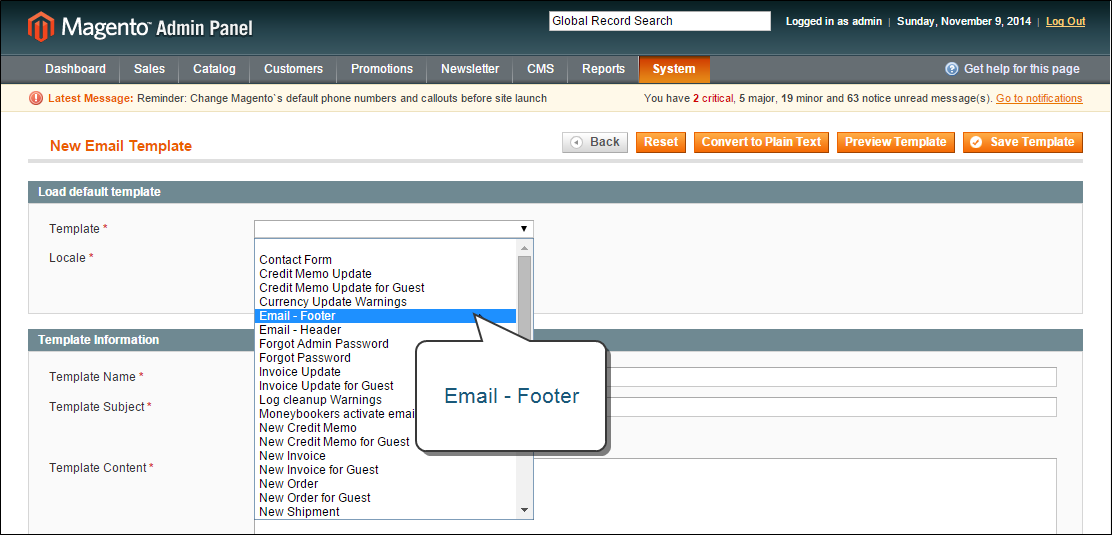Open the System menu
This screenshot has height=535, width=1112.
coord(674,69)
